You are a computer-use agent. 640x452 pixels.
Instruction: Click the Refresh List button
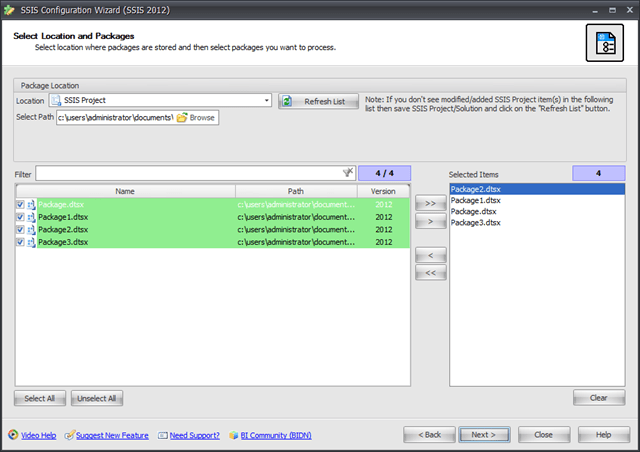[x=318, y=101]
